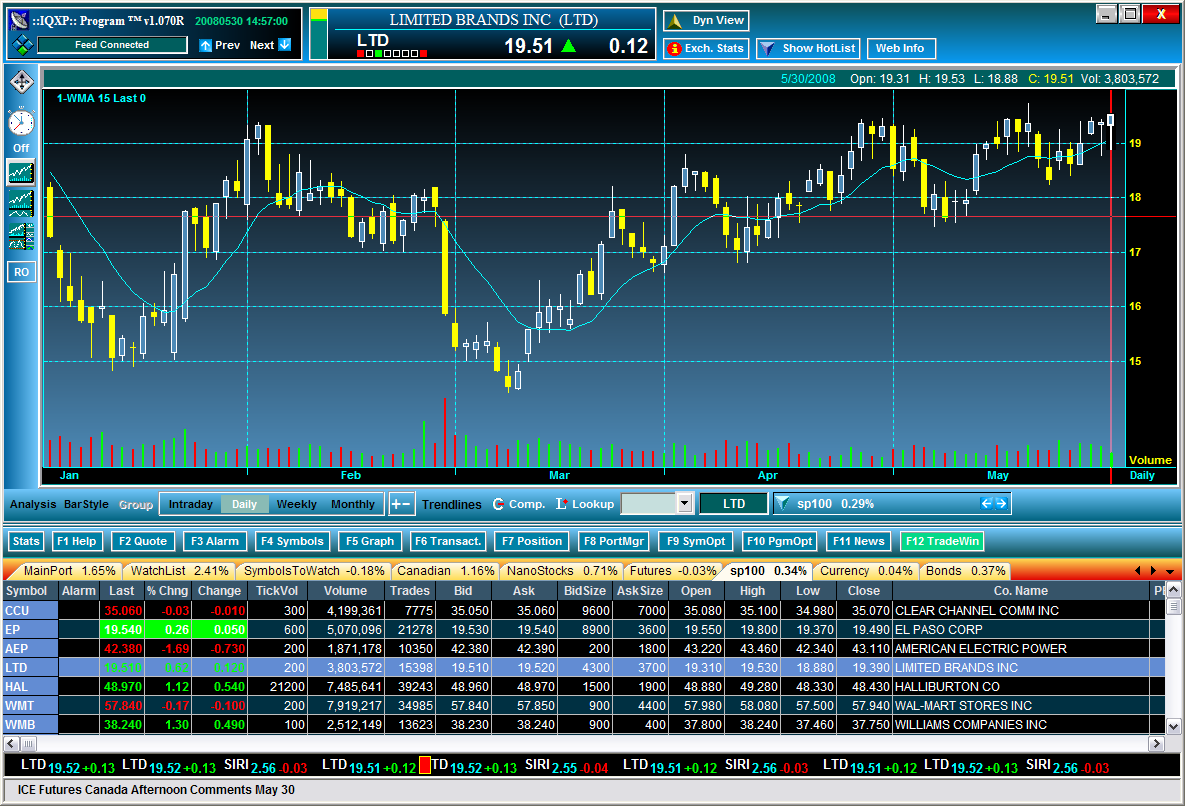The height and width of the screenshot is (806, 1185).
Task: Open the Analysis menu
Action: 32,504
